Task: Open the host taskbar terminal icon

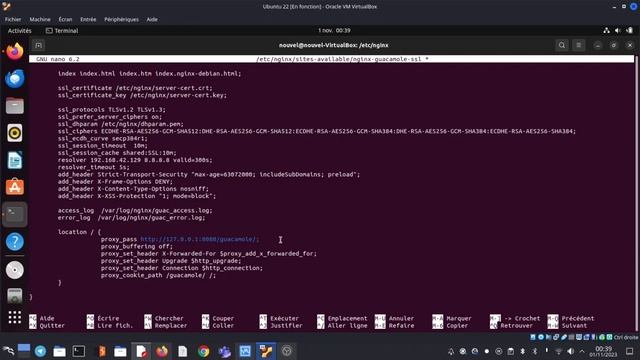Action: pyautogui.click(x=78, y=351)
